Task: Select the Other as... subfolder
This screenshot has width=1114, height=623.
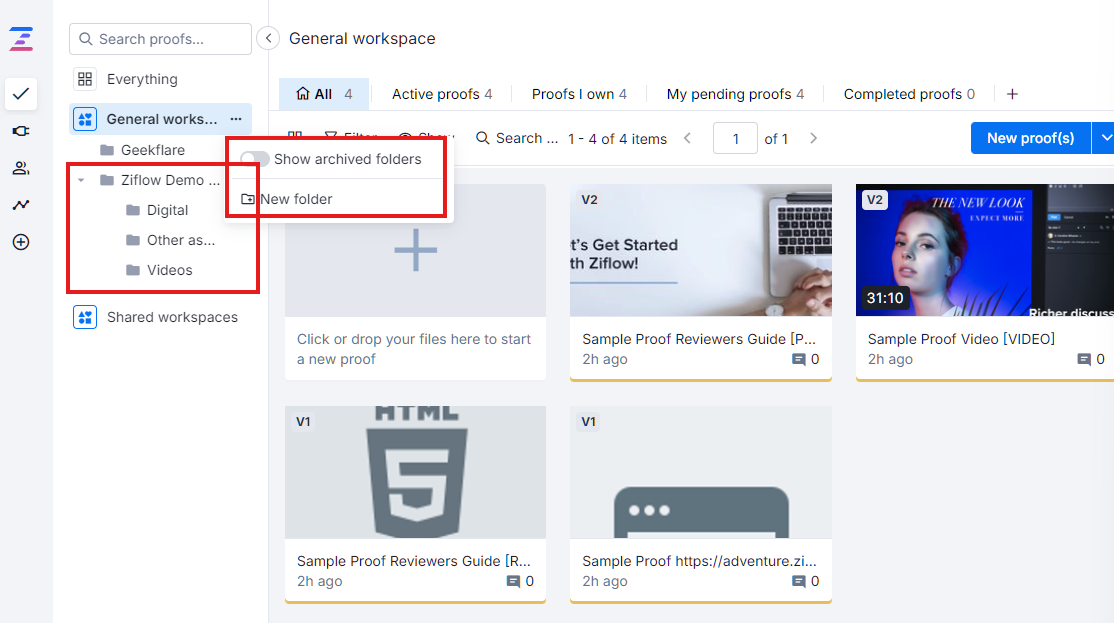Action: tap(180, 240)
